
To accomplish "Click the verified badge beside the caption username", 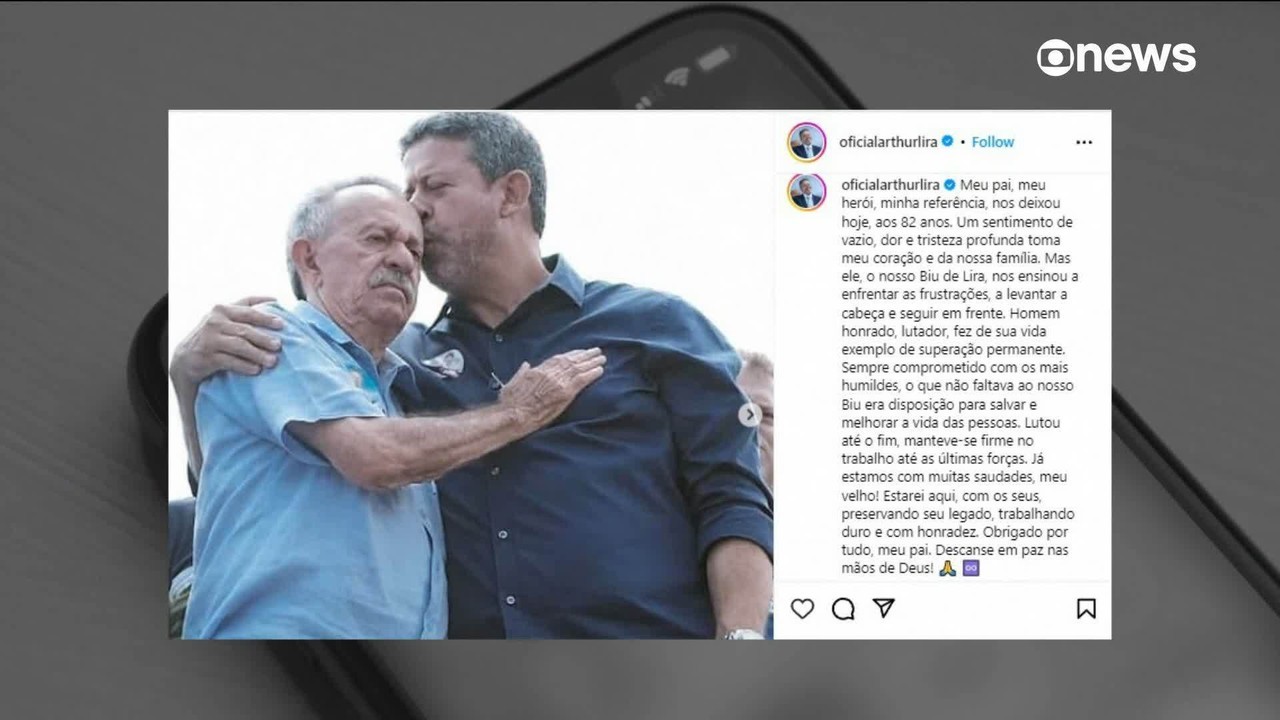I will (949, 185).
